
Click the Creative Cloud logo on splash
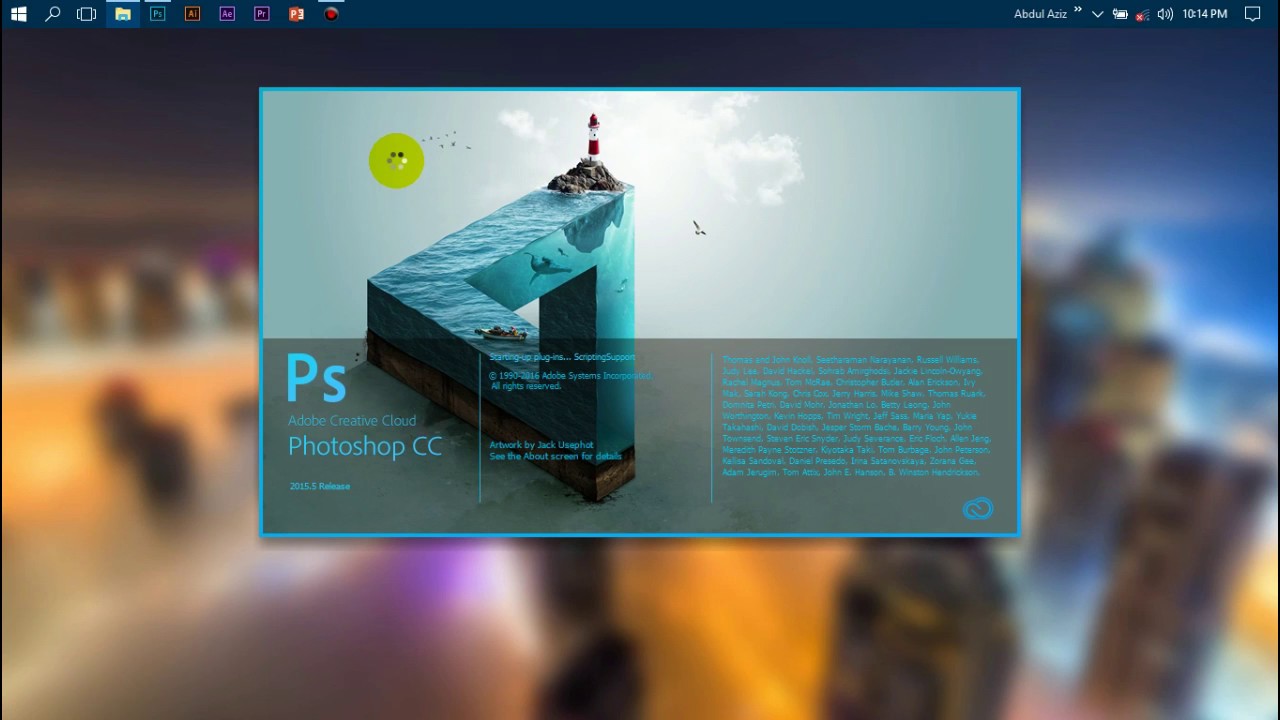[977, 509]
